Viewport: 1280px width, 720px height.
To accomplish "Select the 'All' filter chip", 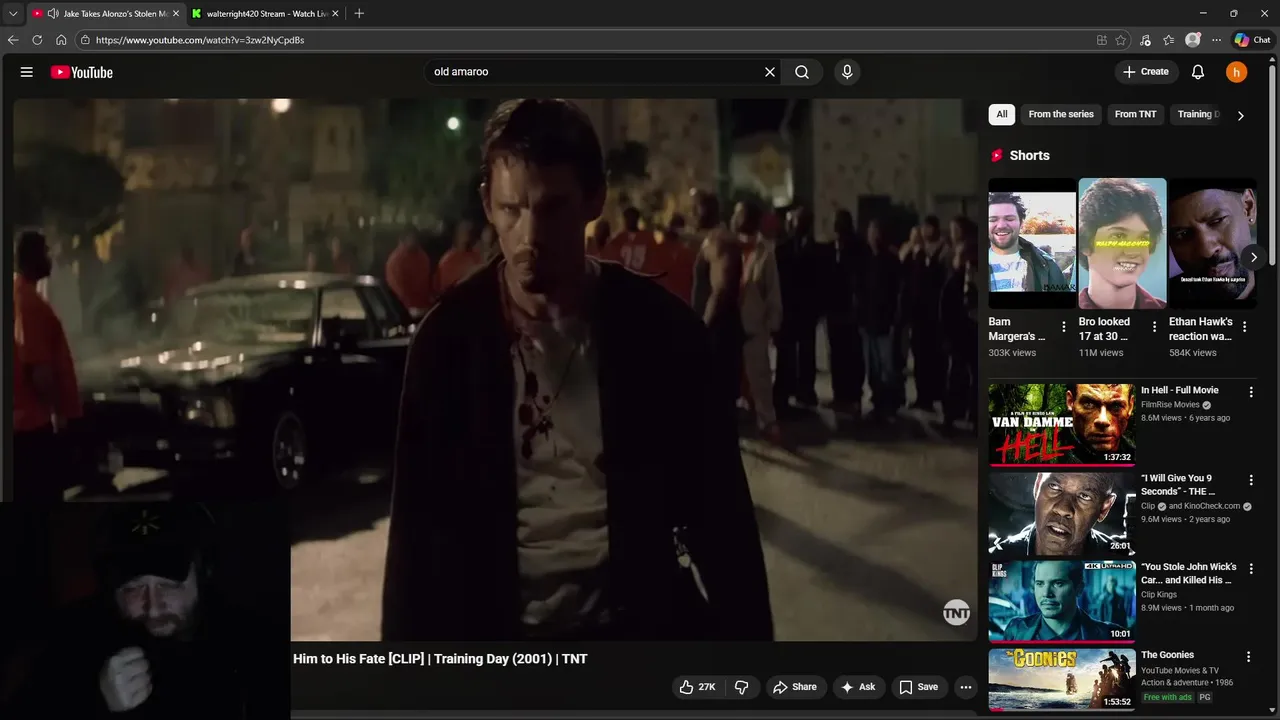I will 1002,114.
